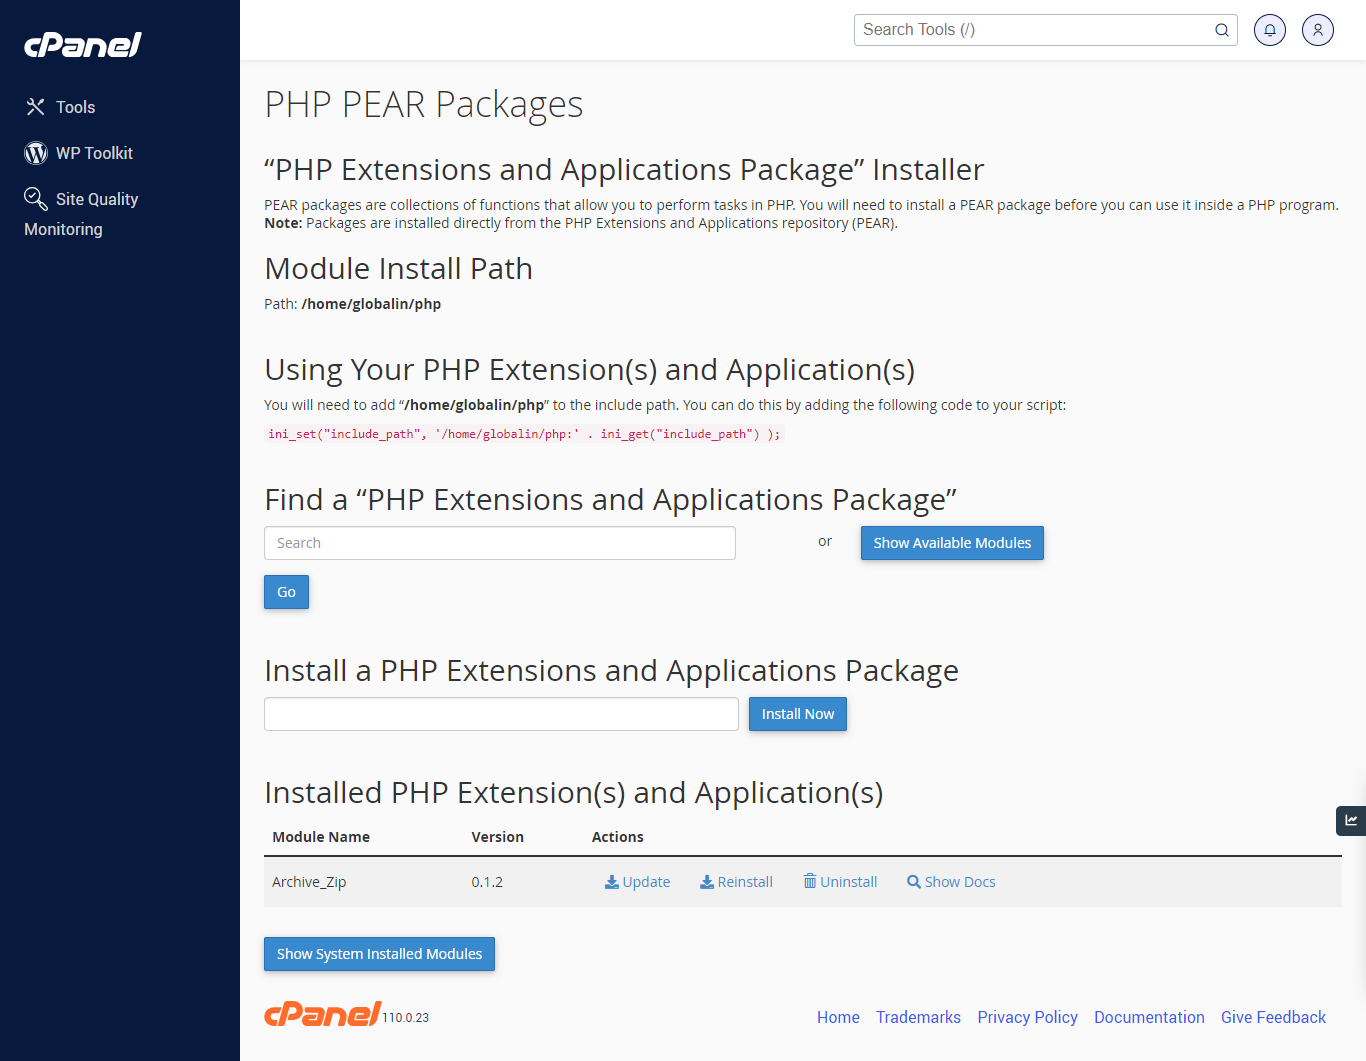Click the WordPress logo icon
The width and height of the screenshot is (1366, 1061).
click(36, 153)
